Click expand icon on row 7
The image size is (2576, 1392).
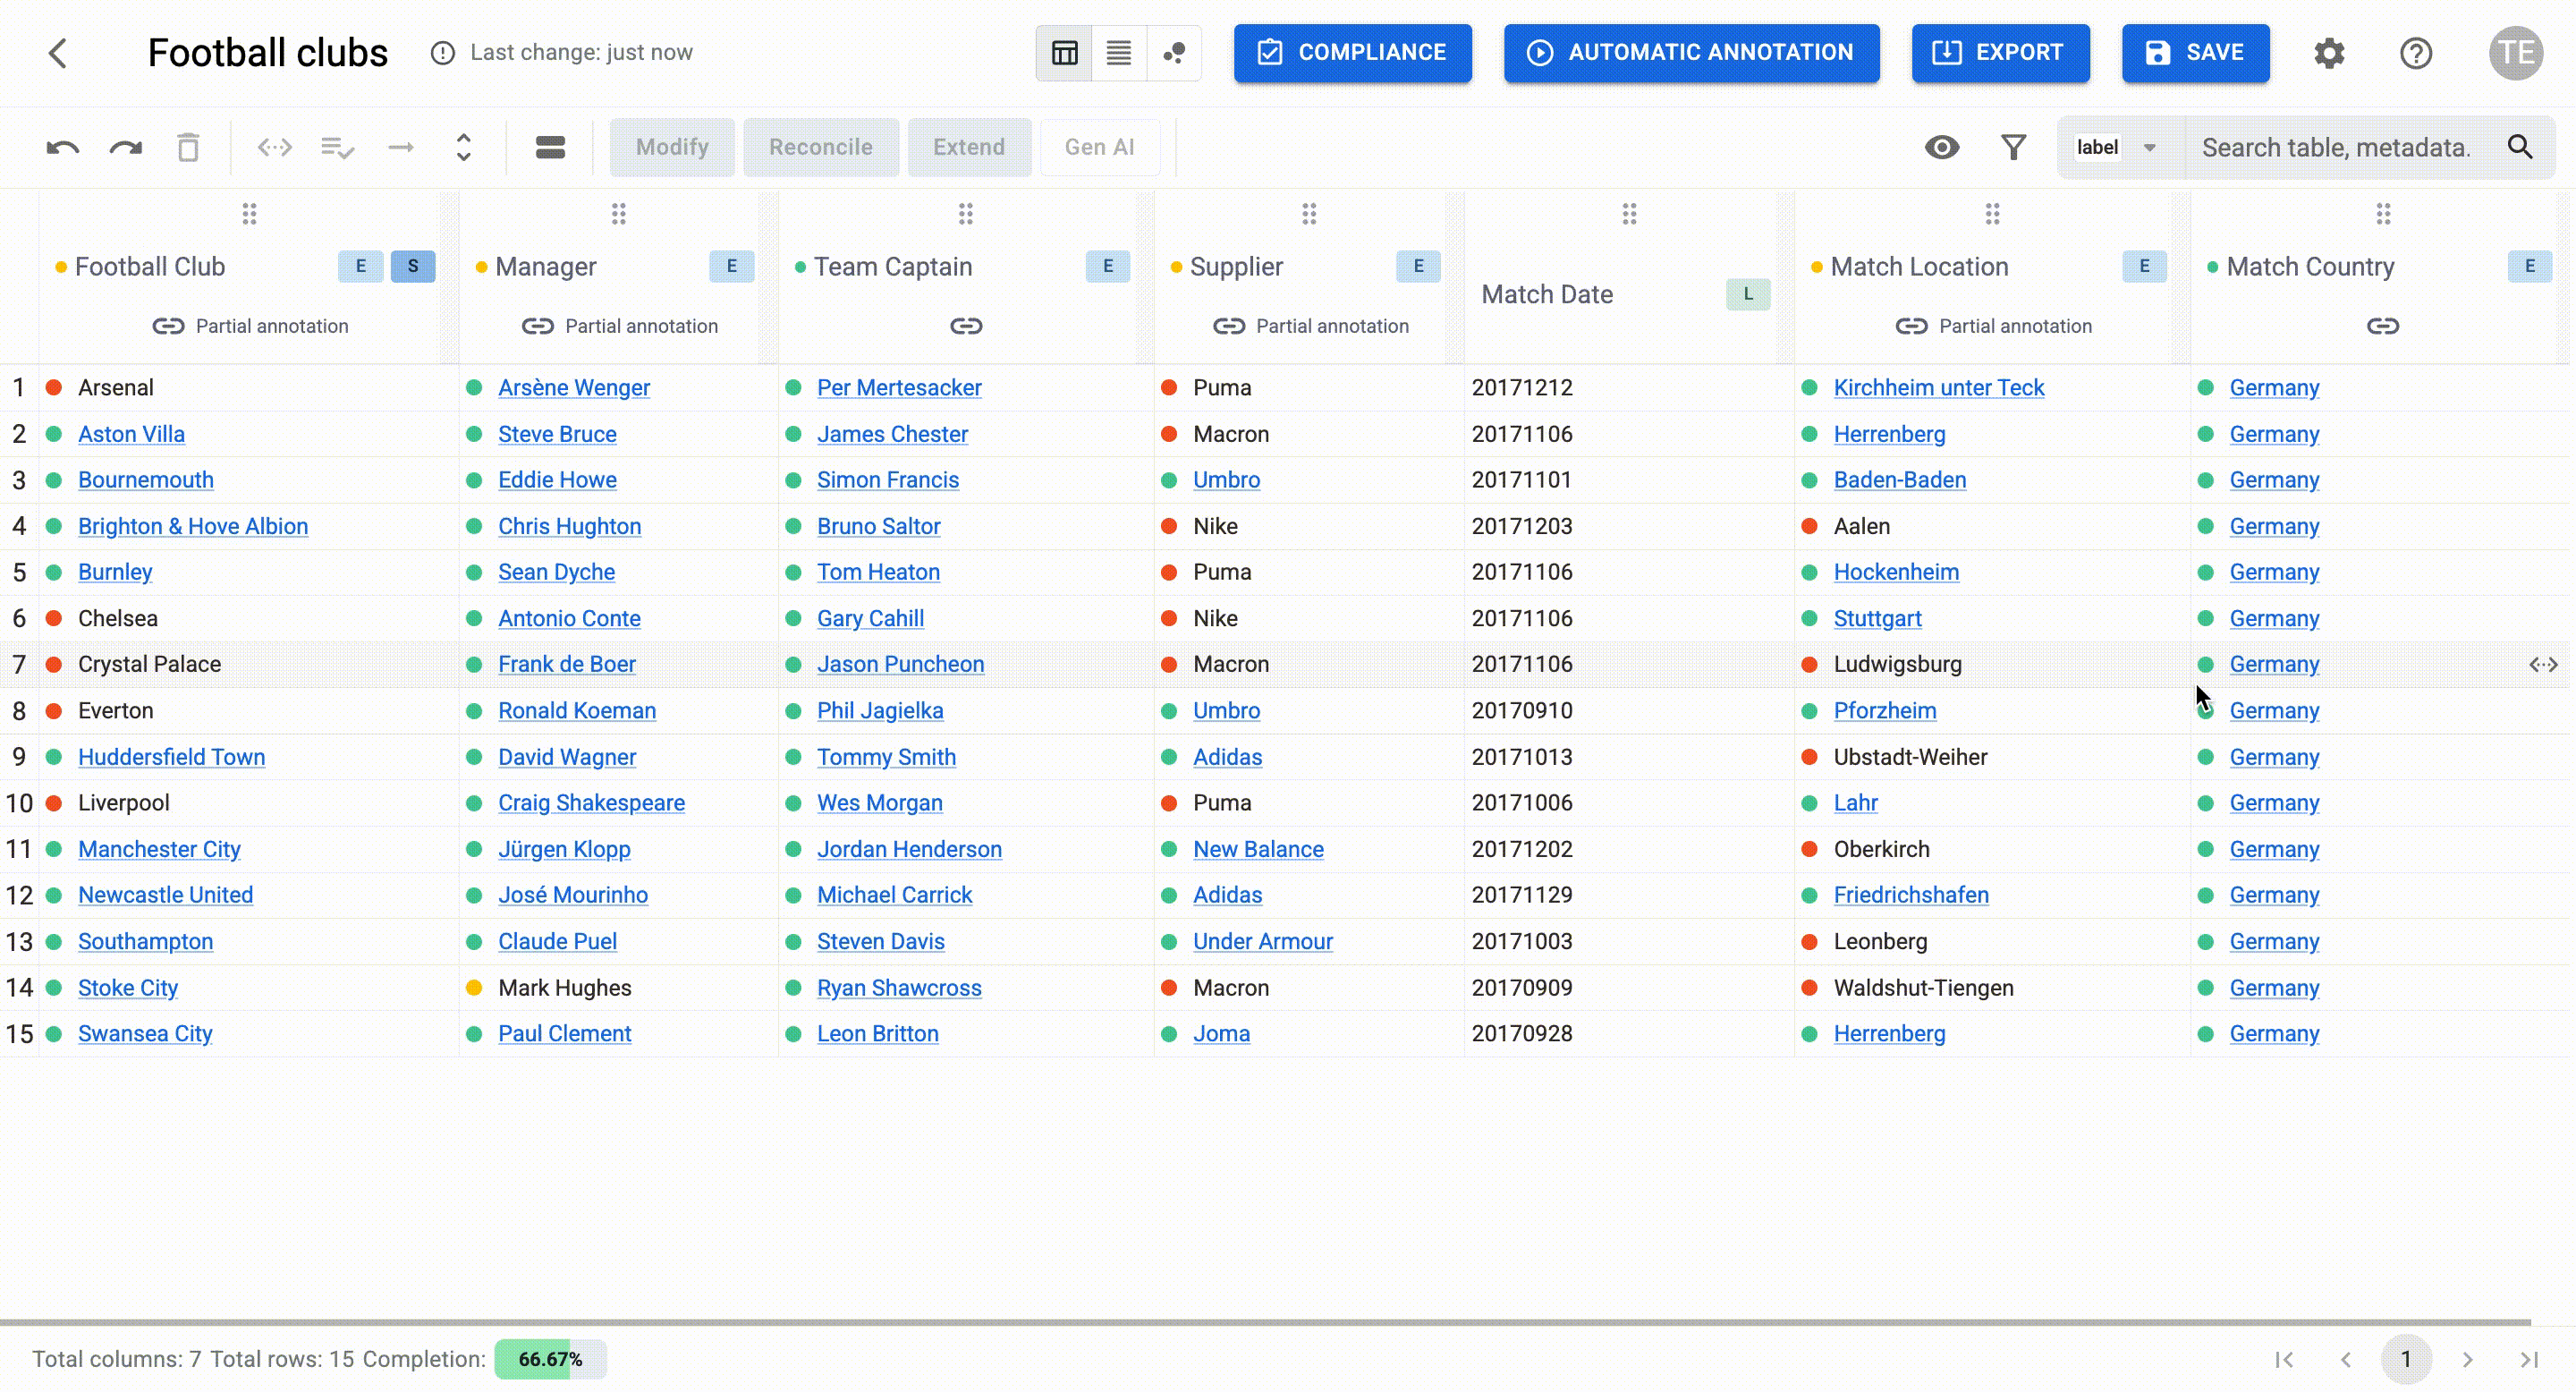click(x=2543, y=665)
